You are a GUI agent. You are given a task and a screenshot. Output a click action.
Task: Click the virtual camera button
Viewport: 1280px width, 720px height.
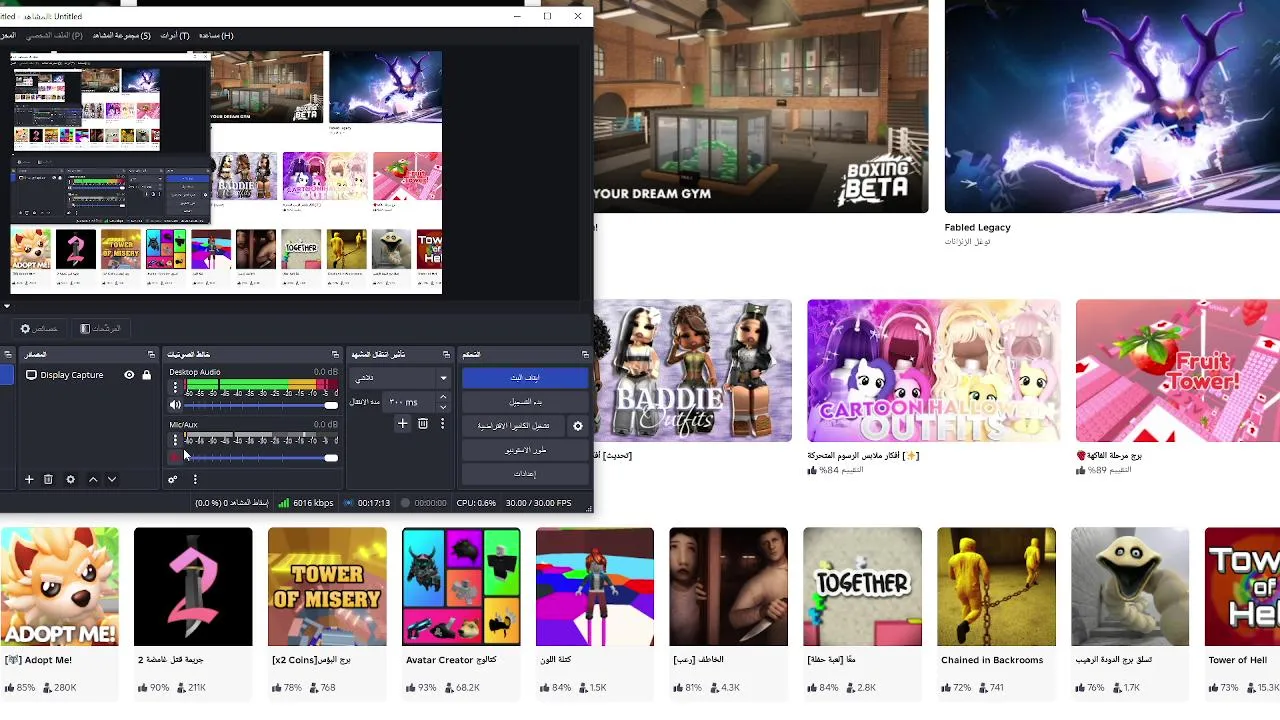tap(514, 426)
